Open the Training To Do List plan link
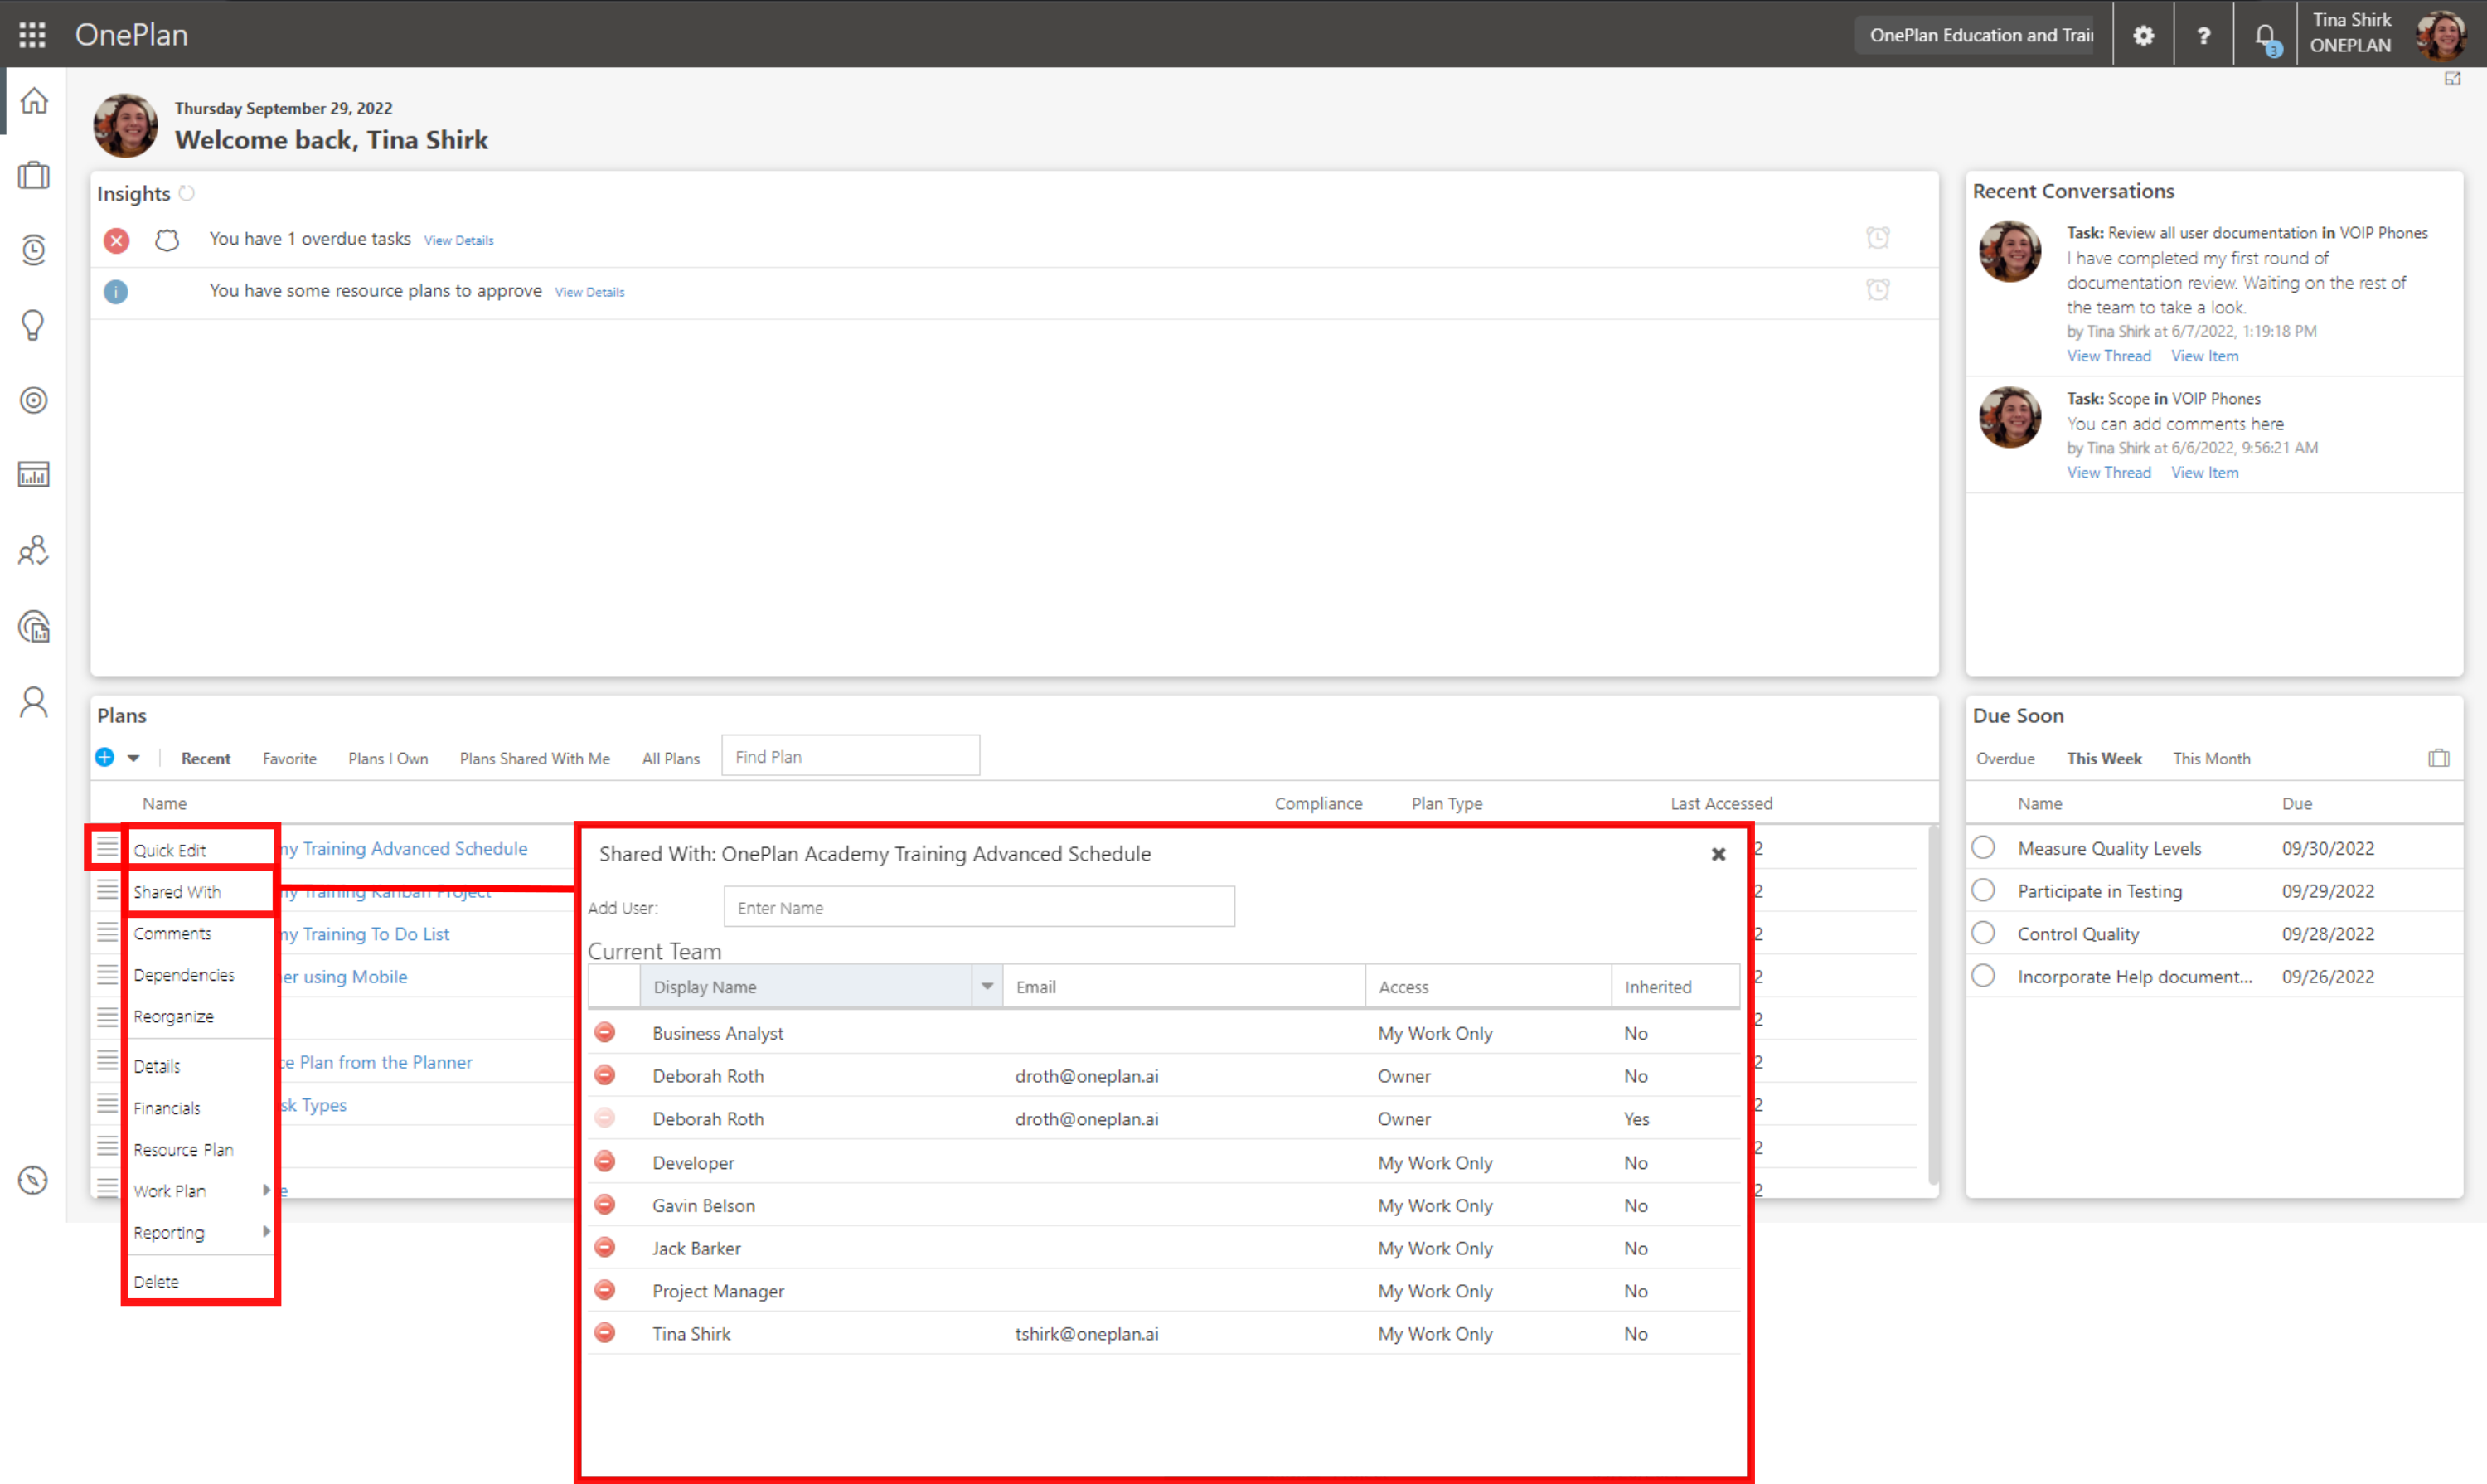 coord(366,934)
